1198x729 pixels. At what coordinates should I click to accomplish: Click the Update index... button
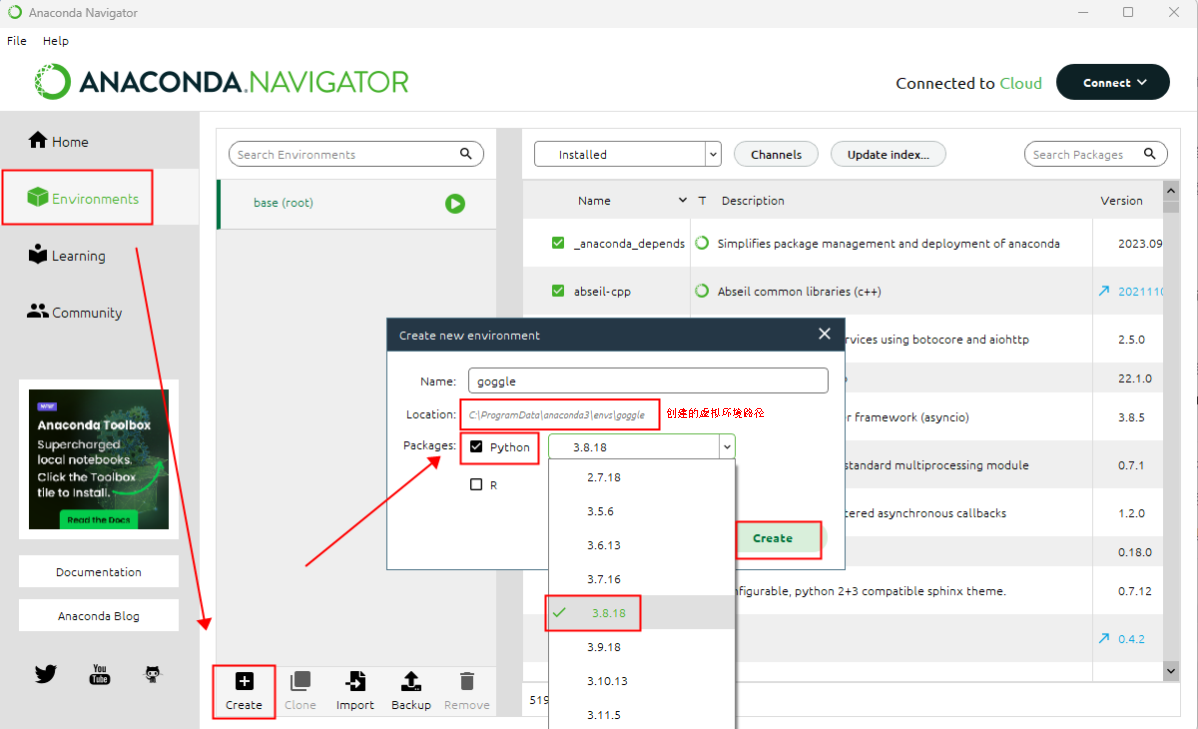[x=888, y=154]
